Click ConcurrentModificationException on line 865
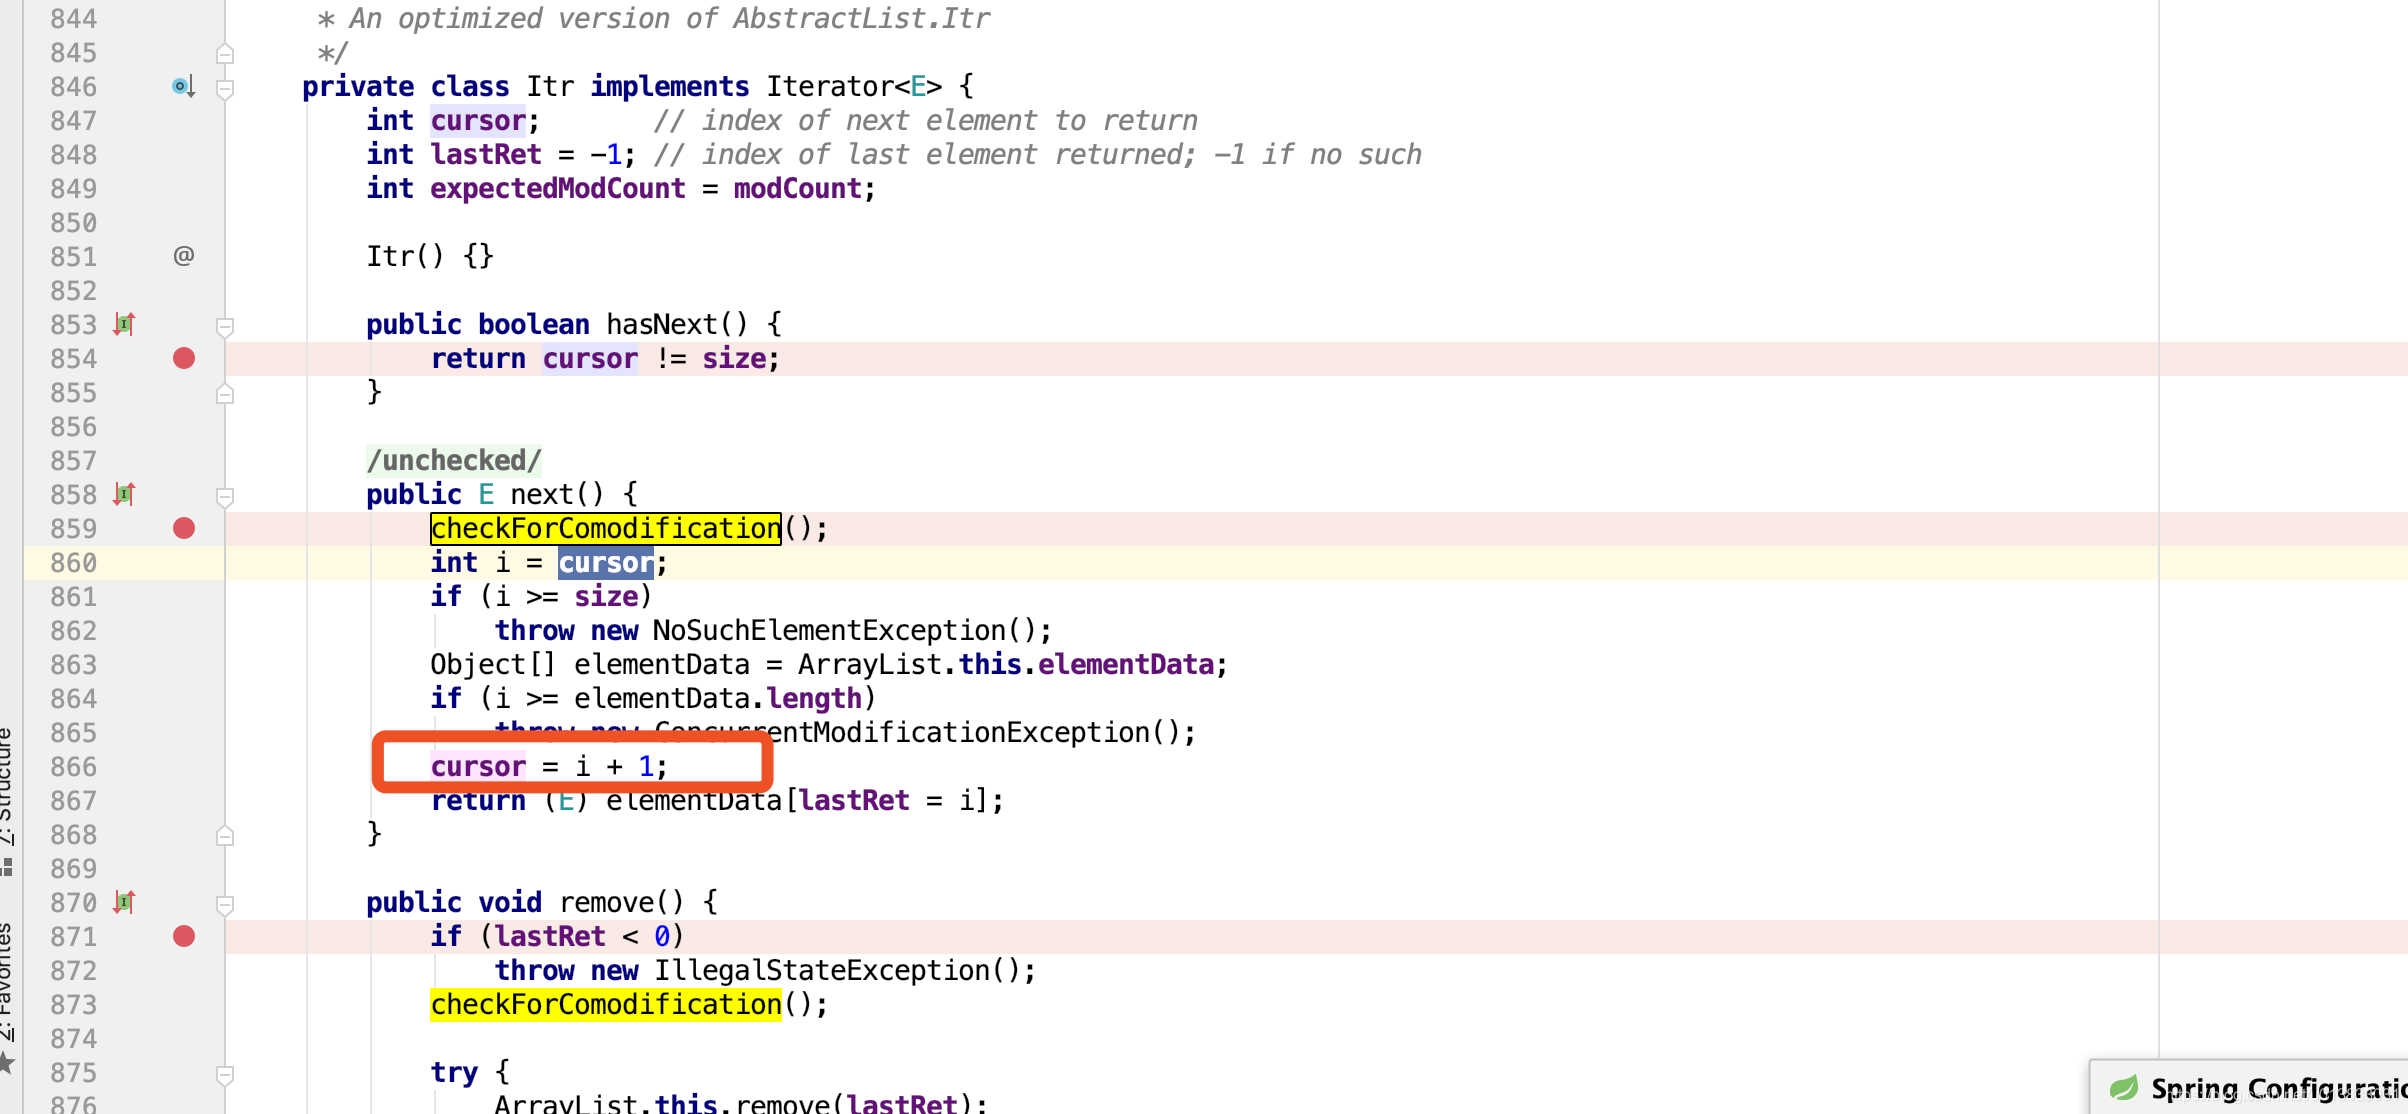The height and width of the screenshot is (1114, 2408). [x=900, y=733]
